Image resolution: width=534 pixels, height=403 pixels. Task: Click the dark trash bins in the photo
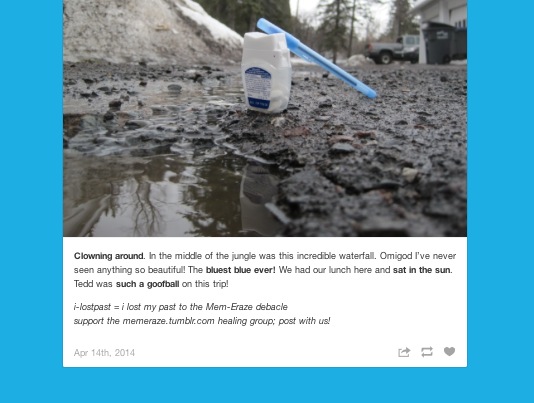pyautogui.click(x=444, y=43)
